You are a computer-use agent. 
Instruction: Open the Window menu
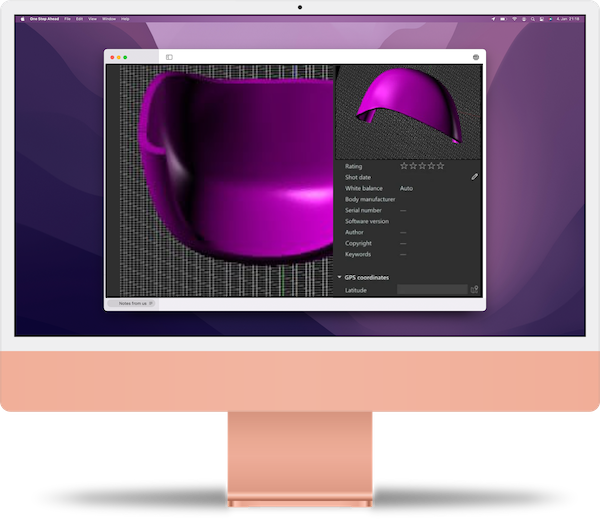108,19
